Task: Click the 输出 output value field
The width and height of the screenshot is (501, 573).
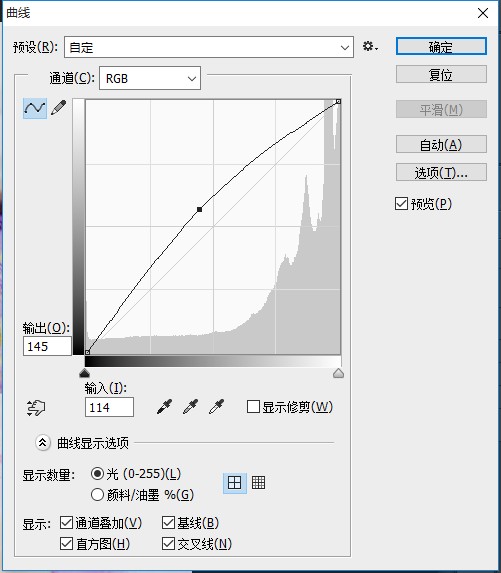Action: click(47, 346)
